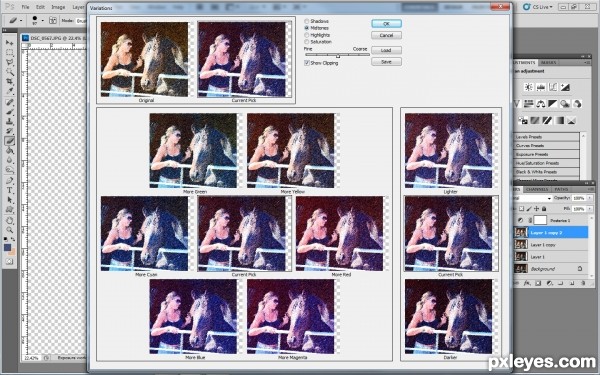Click the More Green thumbnail
Image resolution: width=600 pixels, height=375 pixels.
pos(193,150)
